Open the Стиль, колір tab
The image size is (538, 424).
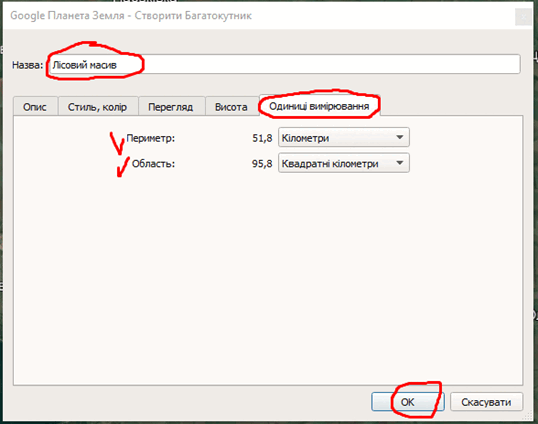[98, 107]
